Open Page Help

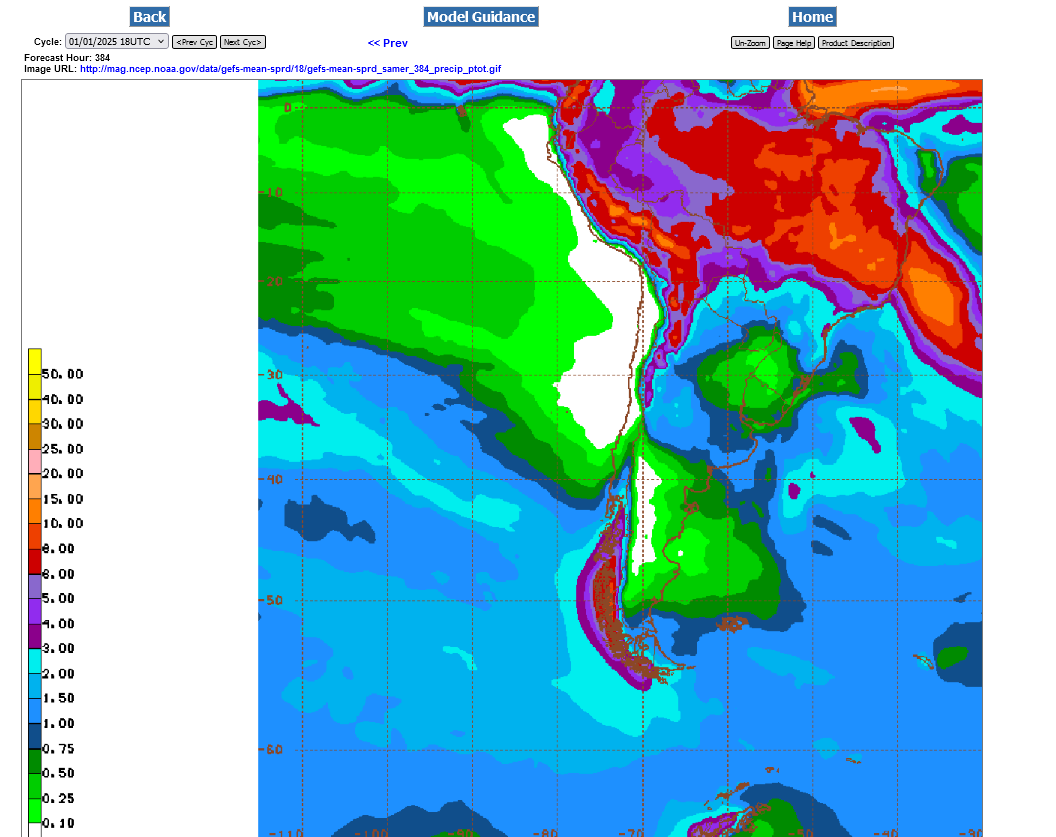coord(793,43)
